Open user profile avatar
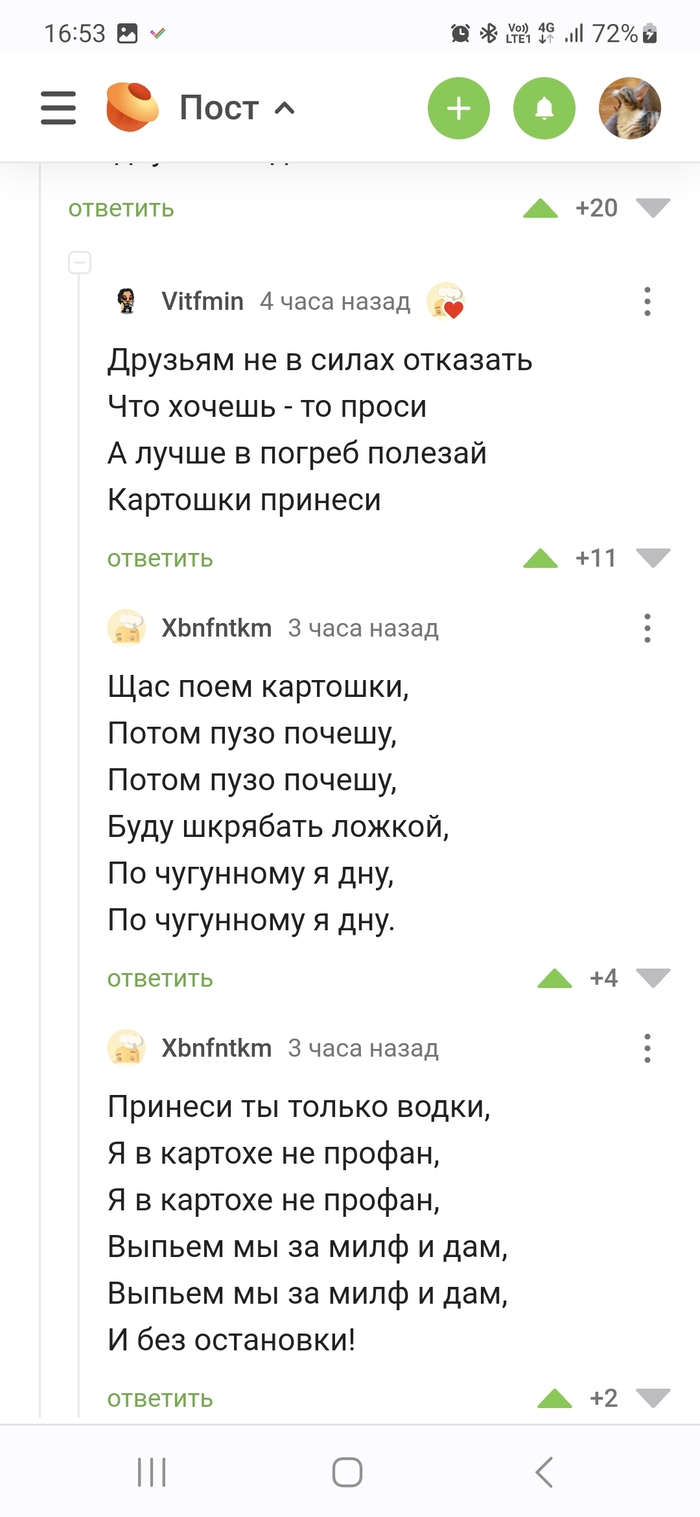 [x=629, y=108]
